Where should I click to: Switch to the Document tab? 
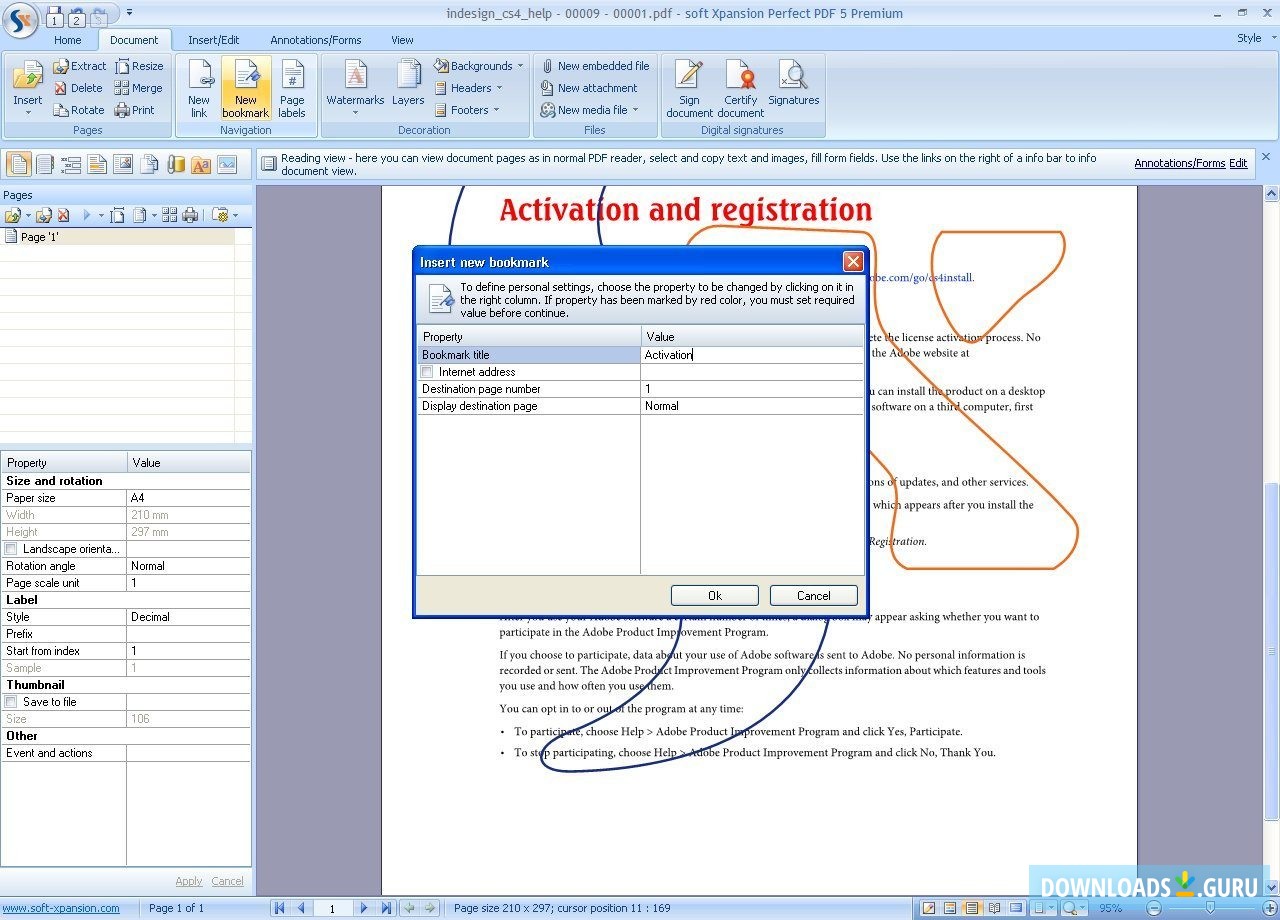pos(134,40)
